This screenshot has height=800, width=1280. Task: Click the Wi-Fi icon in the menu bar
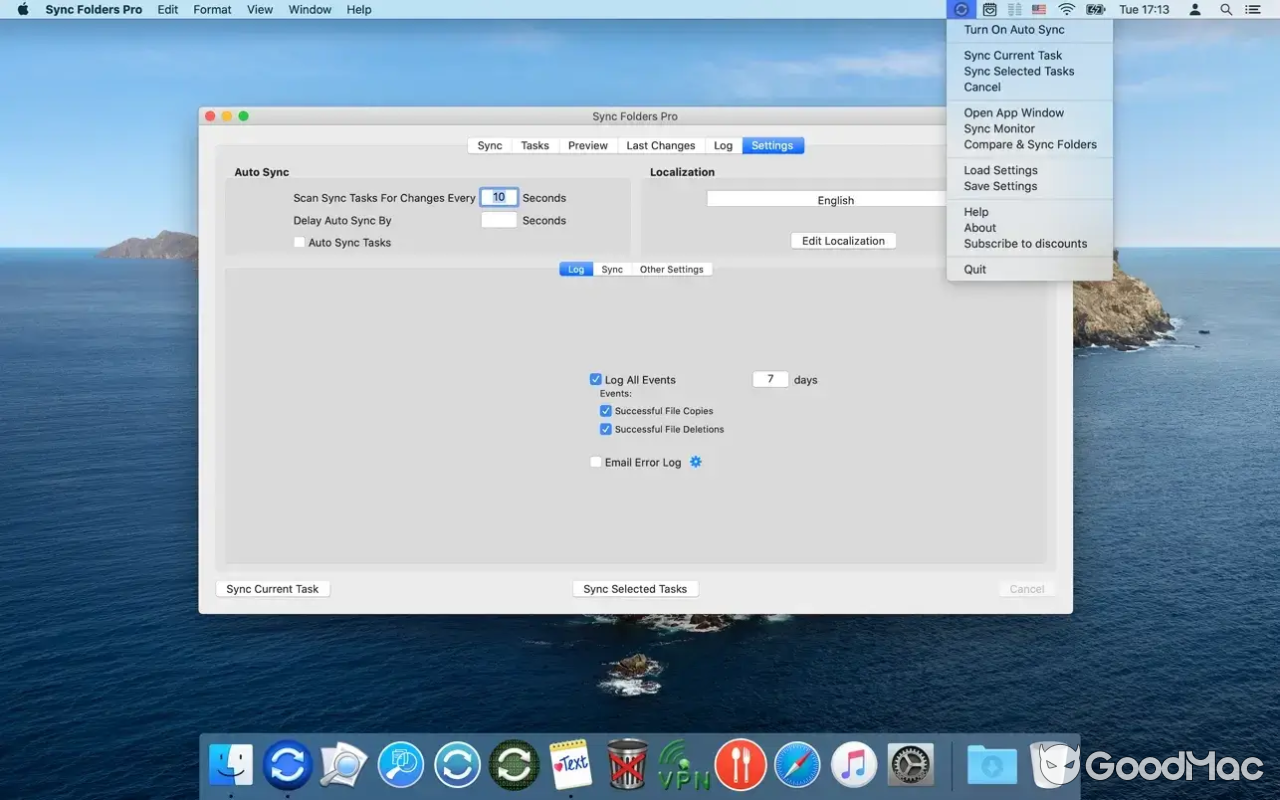coord(1066,9)
